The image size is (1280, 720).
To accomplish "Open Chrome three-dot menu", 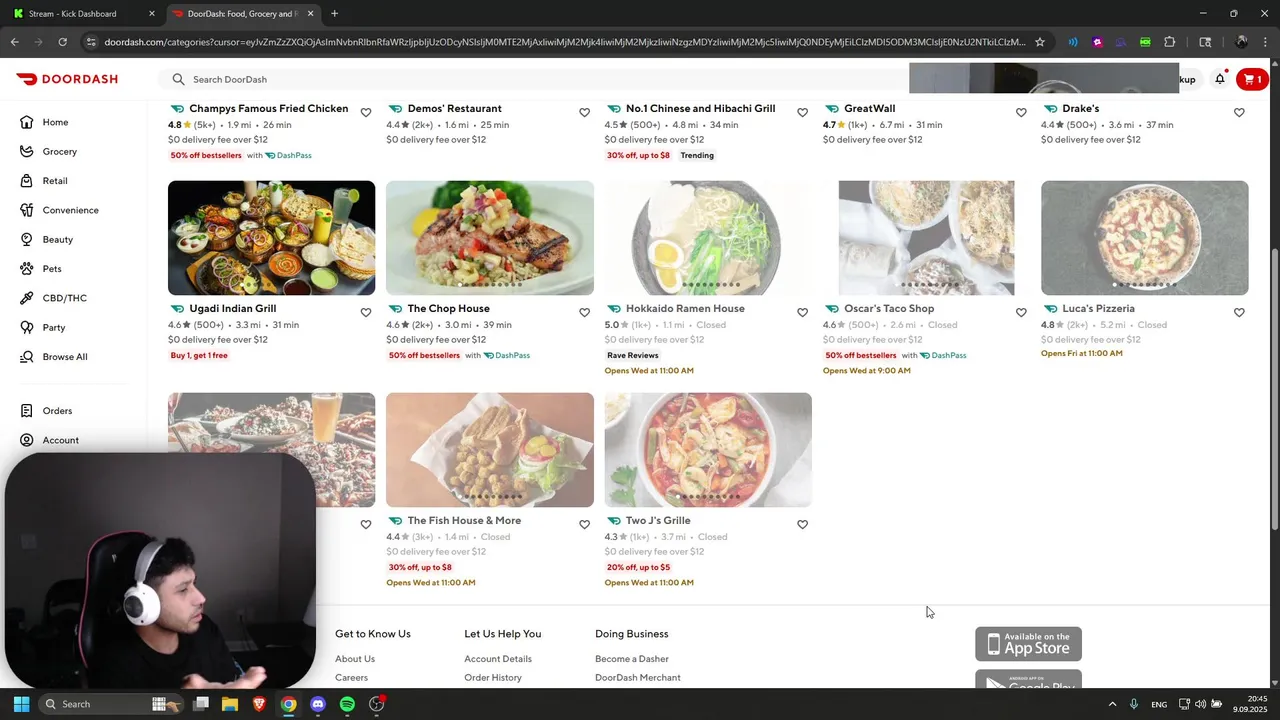I will [1266, 42].
